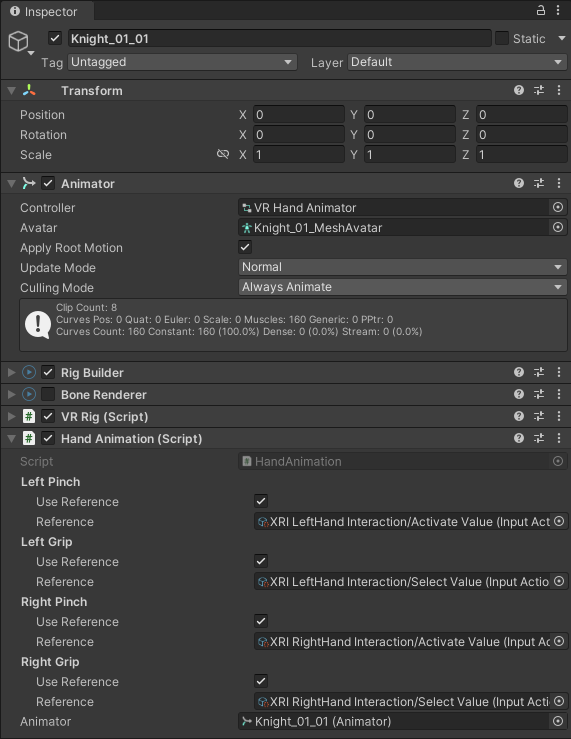Enable the Bone Renderer component

point(48,394)
